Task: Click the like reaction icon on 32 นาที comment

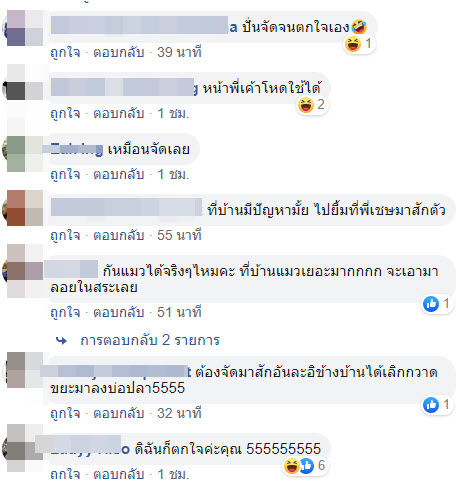Action: [431, 405]
